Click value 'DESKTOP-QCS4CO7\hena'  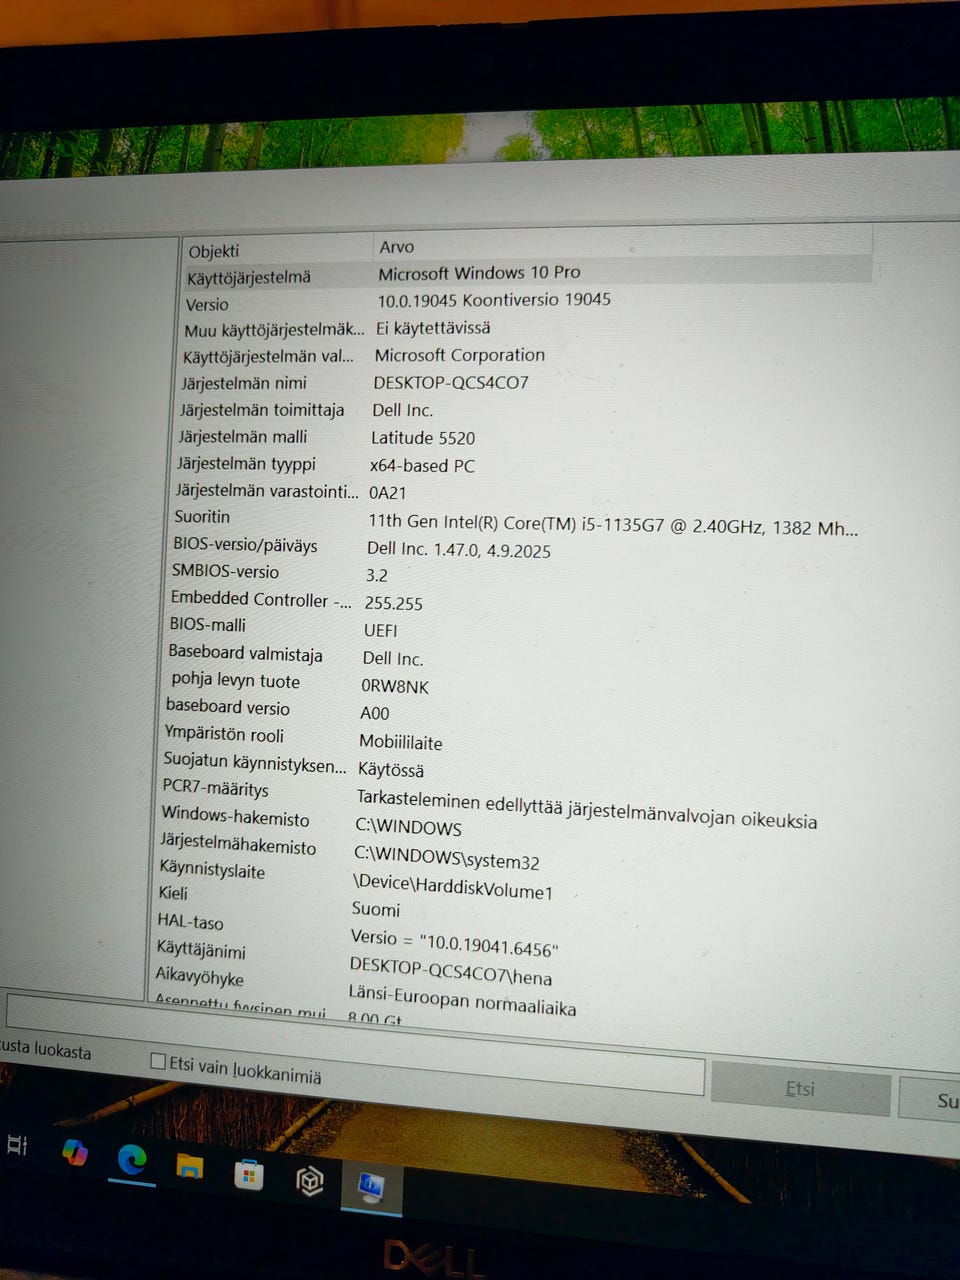451,972
